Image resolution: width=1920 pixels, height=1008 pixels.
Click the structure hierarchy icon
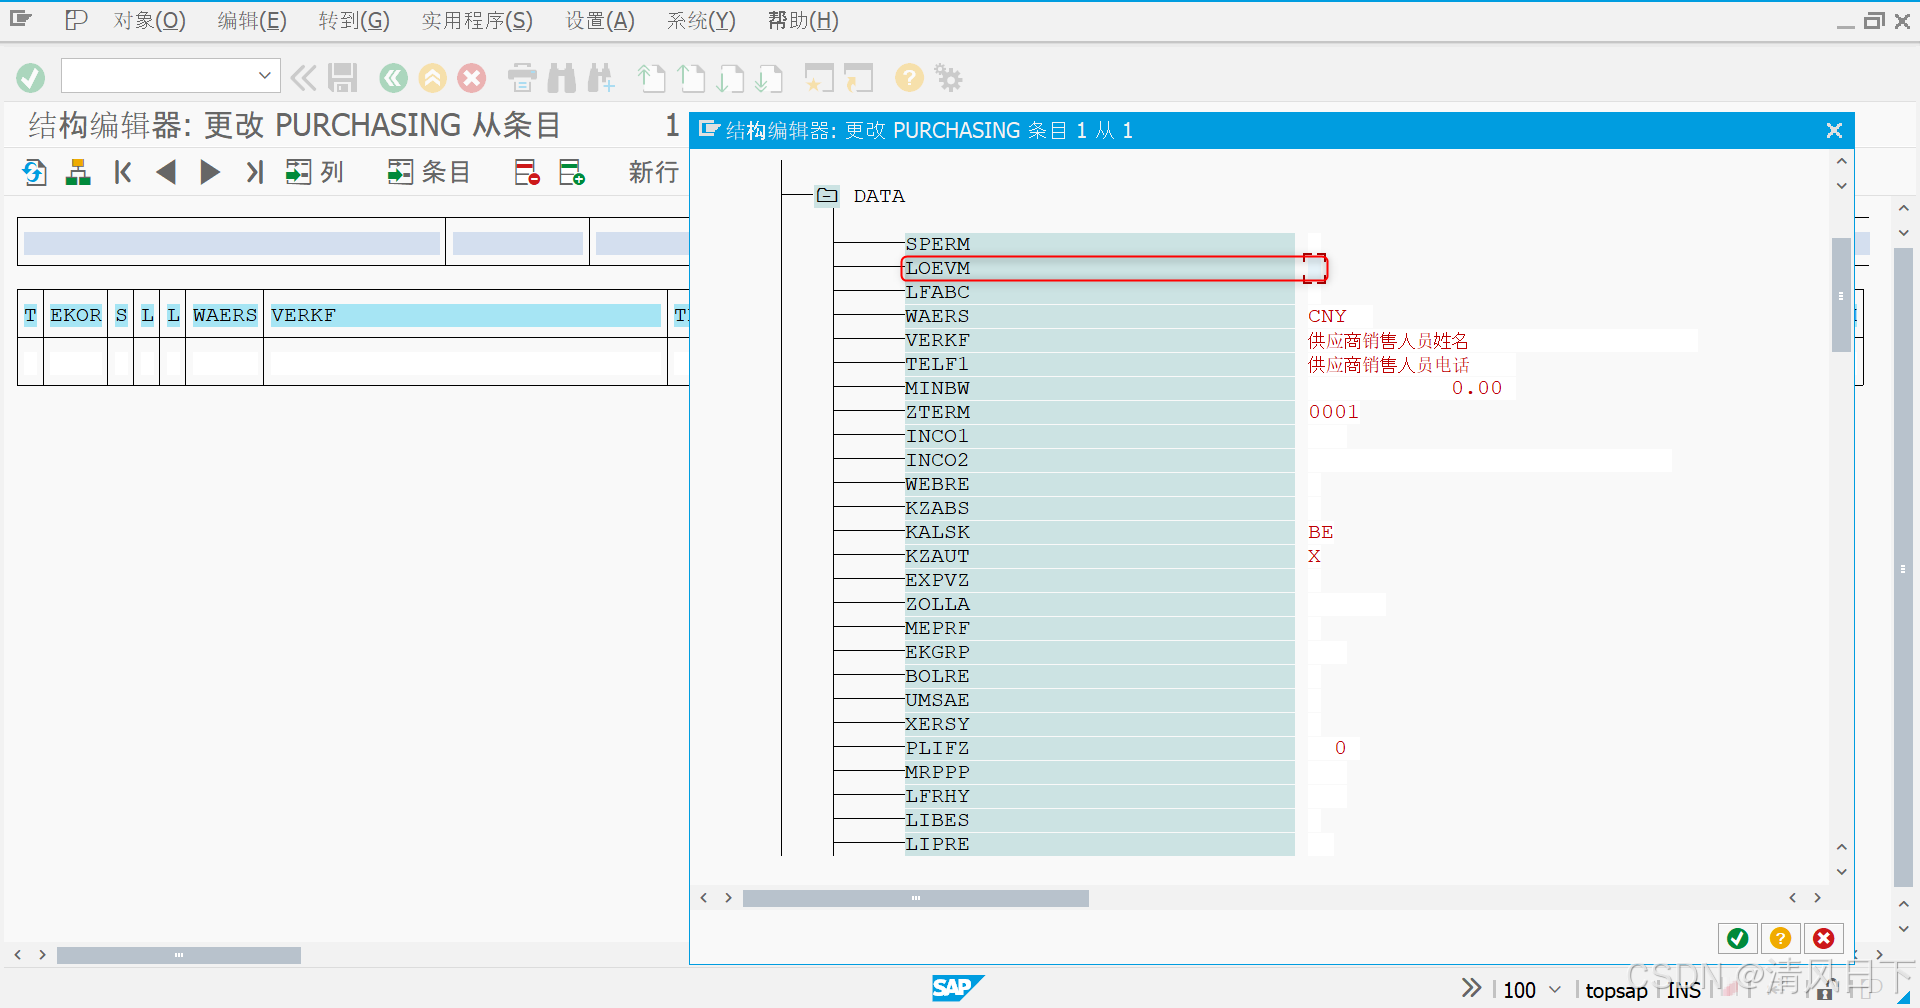tap(78, 172)
